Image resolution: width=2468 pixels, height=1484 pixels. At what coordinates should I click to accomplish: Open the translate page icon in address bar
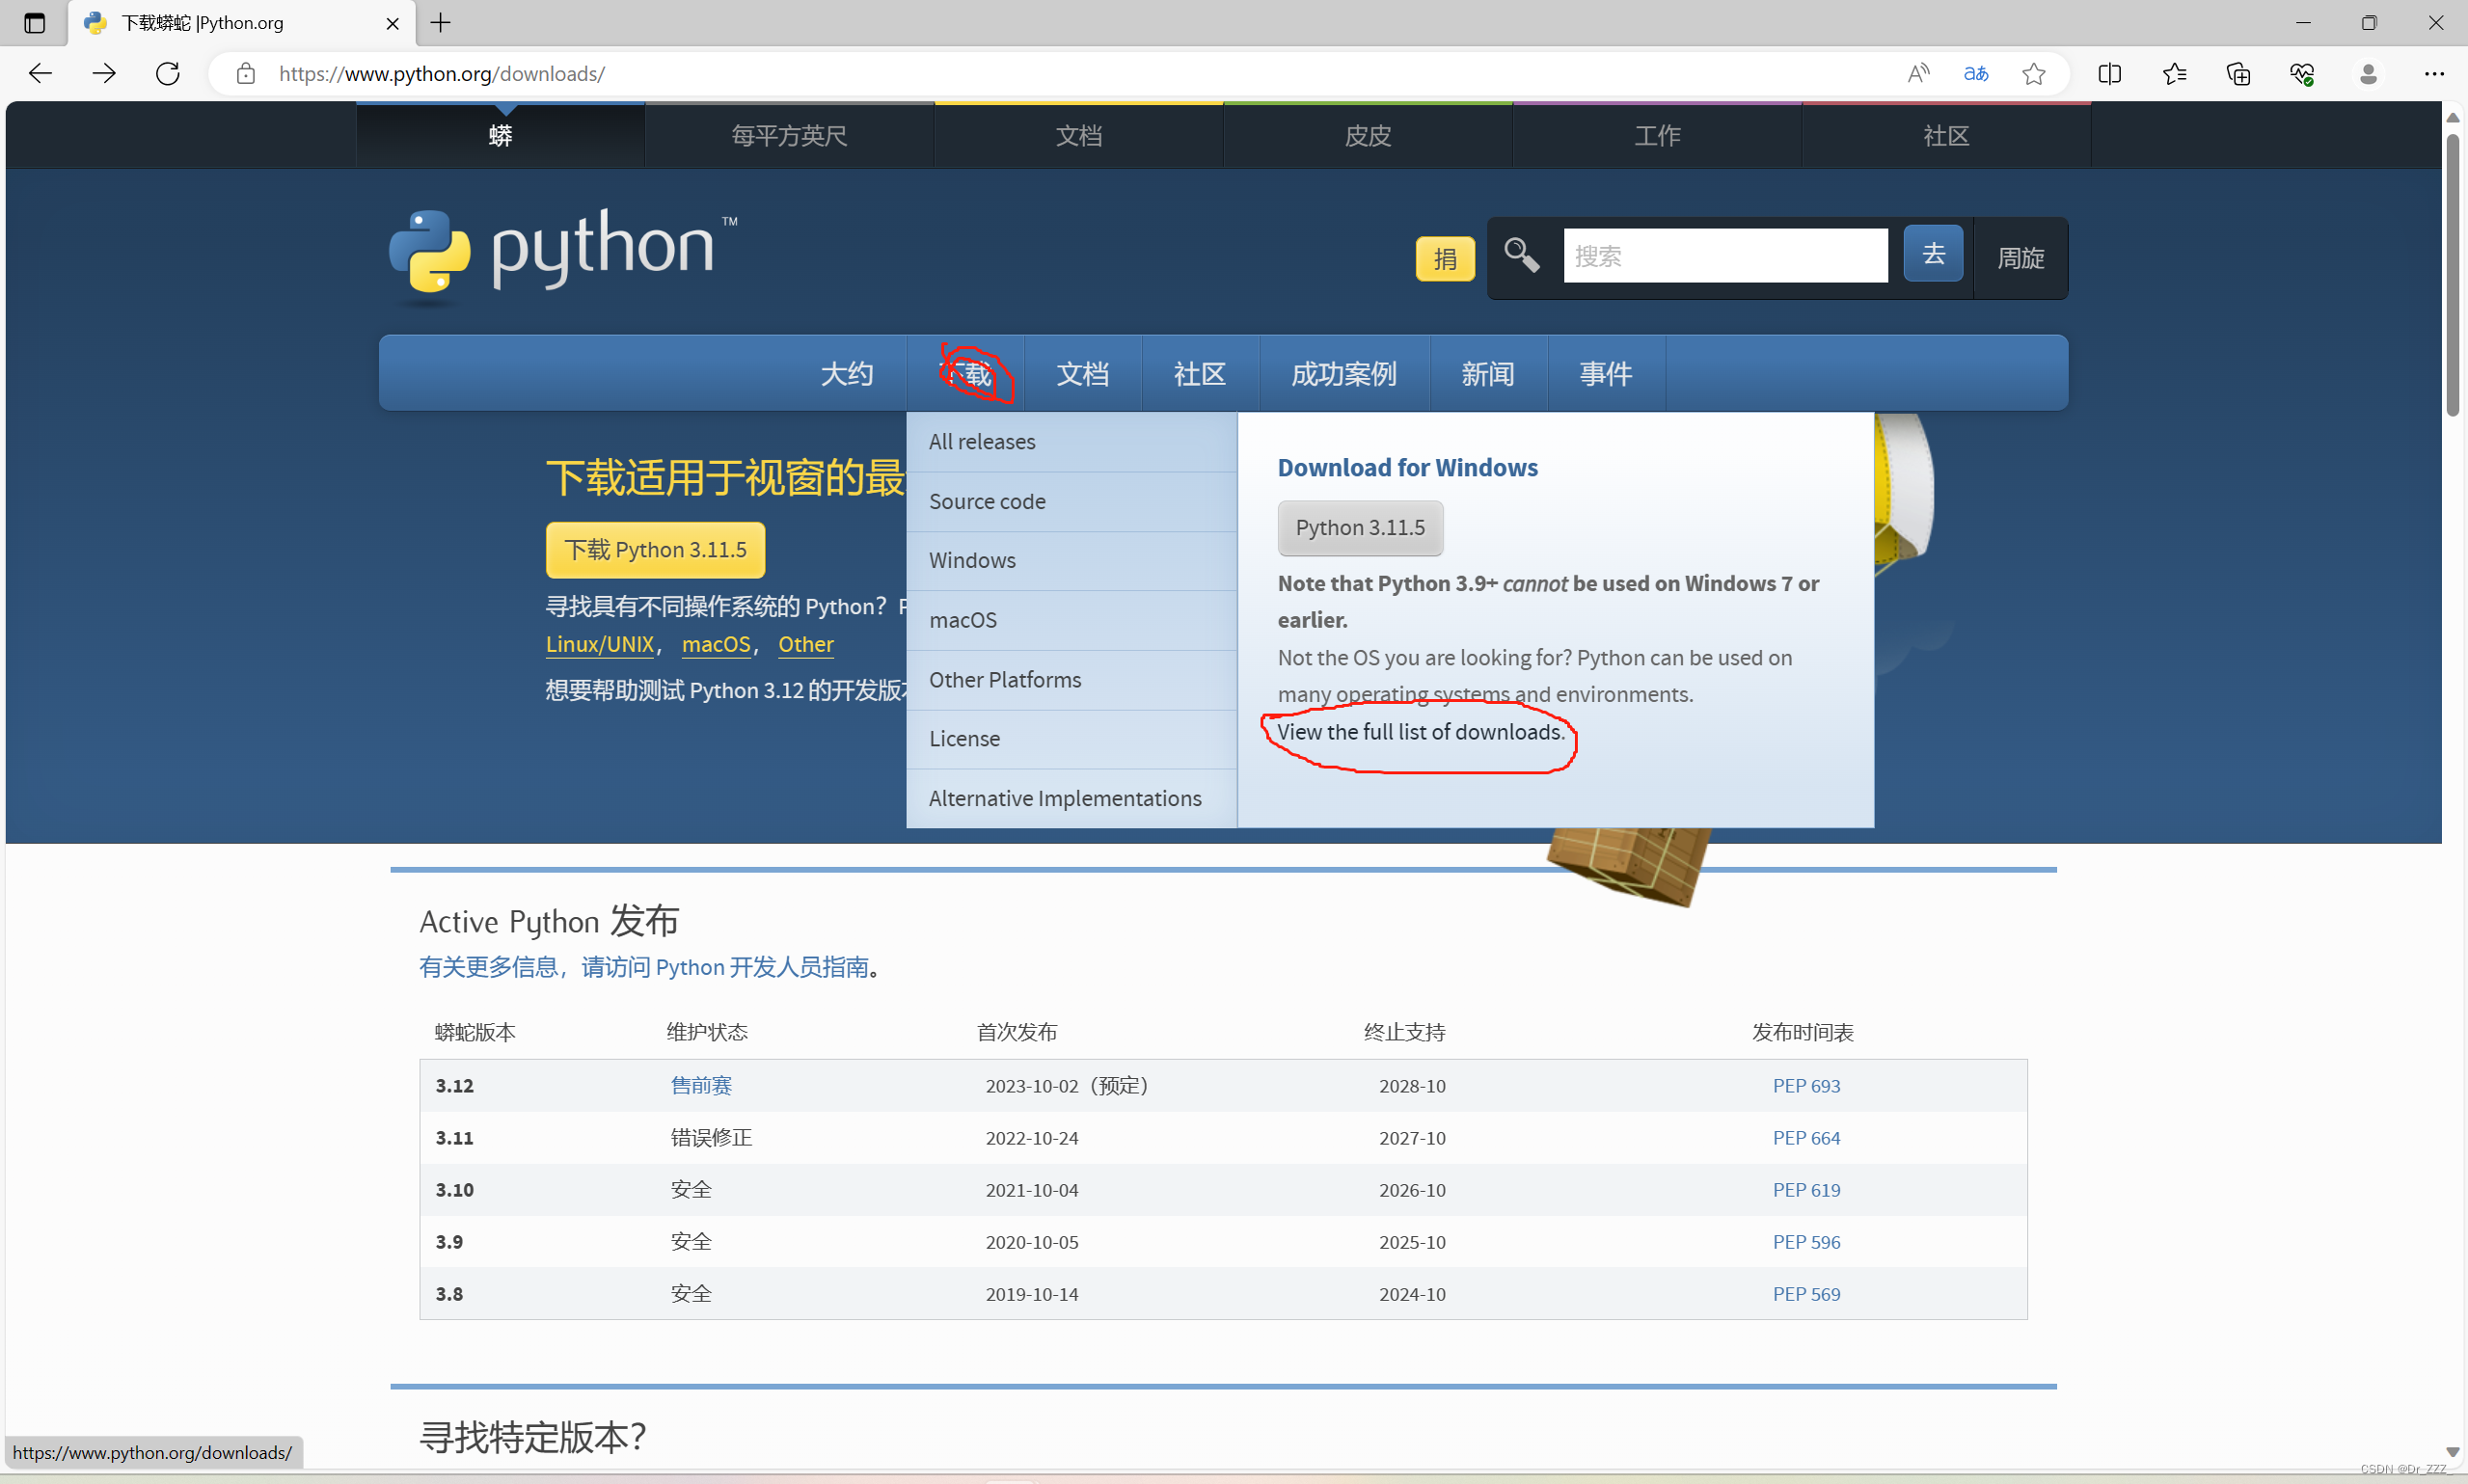coord(1975,73)
